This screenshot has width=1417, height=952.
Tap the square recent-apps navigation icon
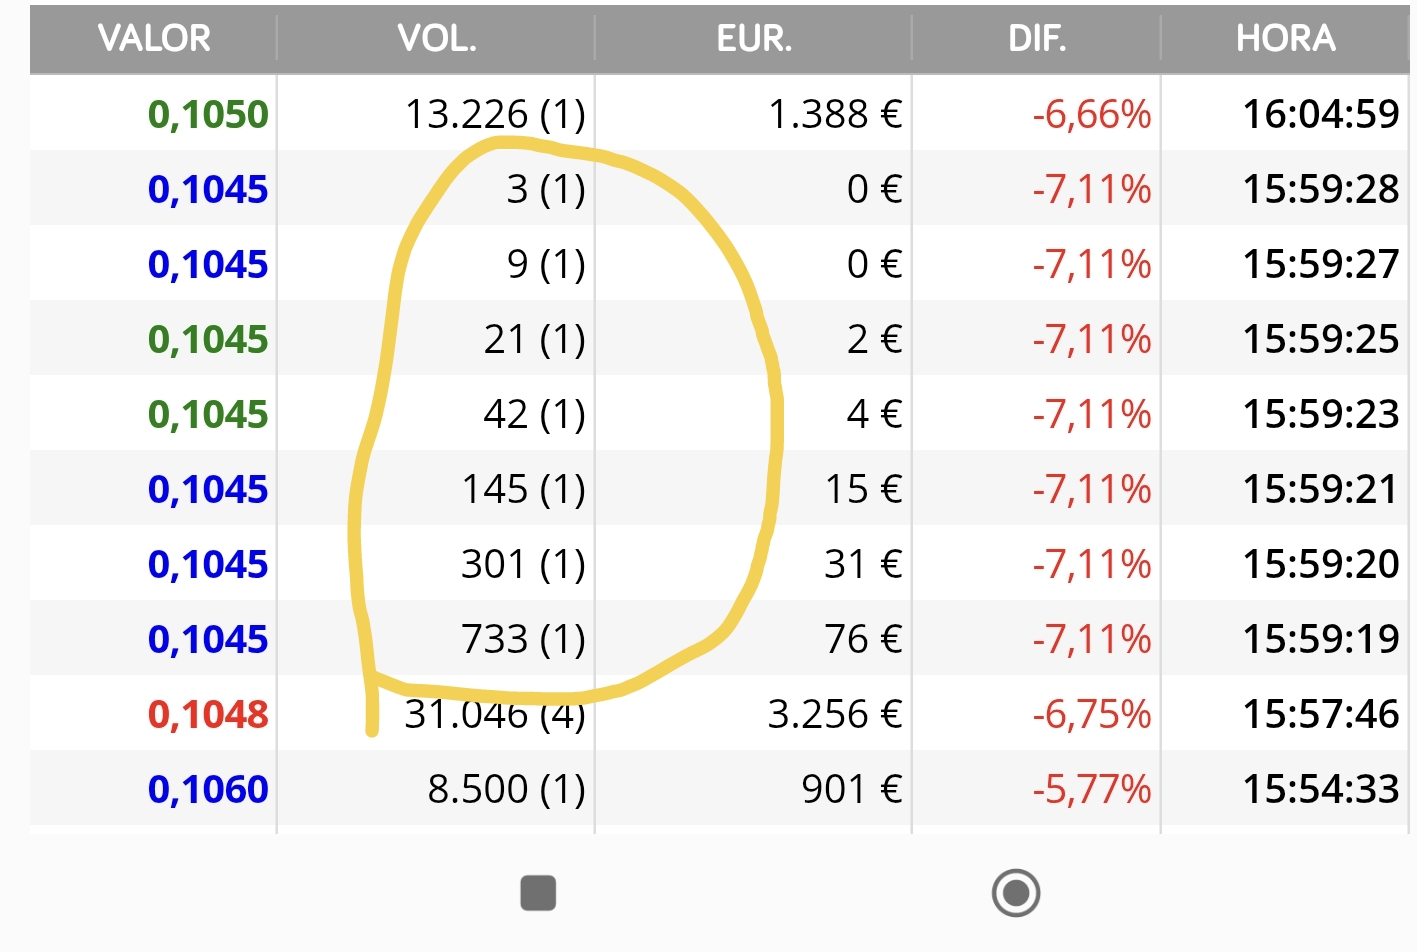[x=538, y=893]
